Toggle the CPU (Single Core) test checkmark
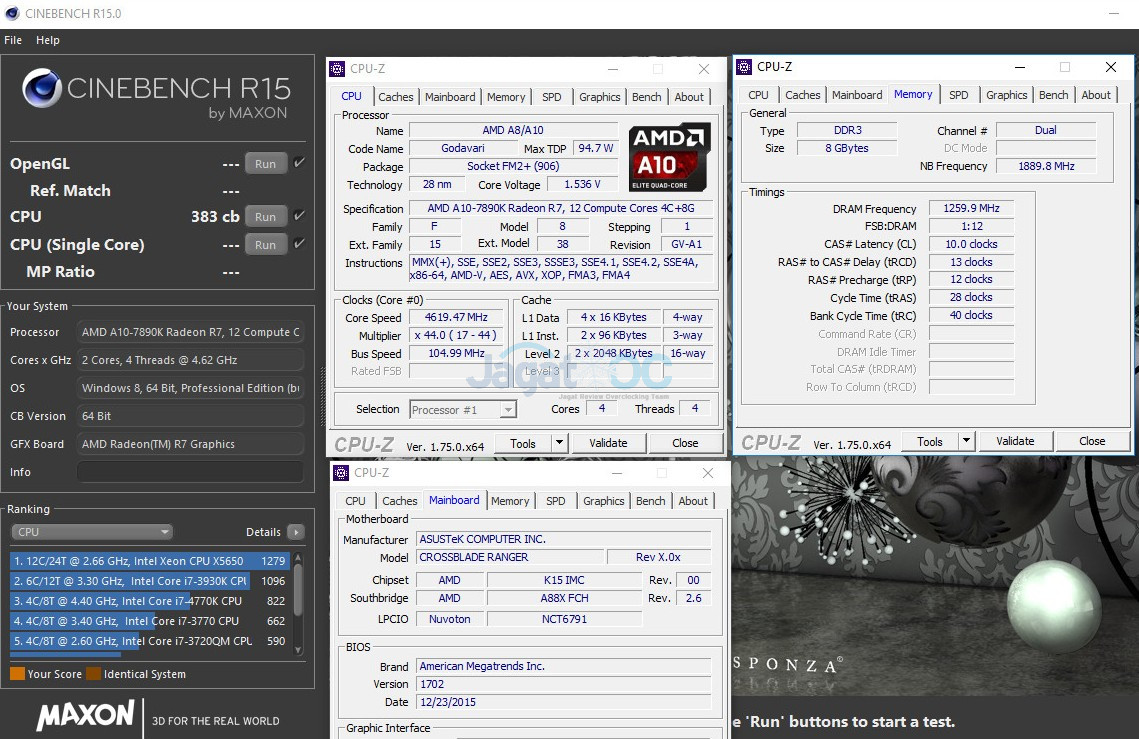Screen dimensions: 1139x739 [299, 244]
